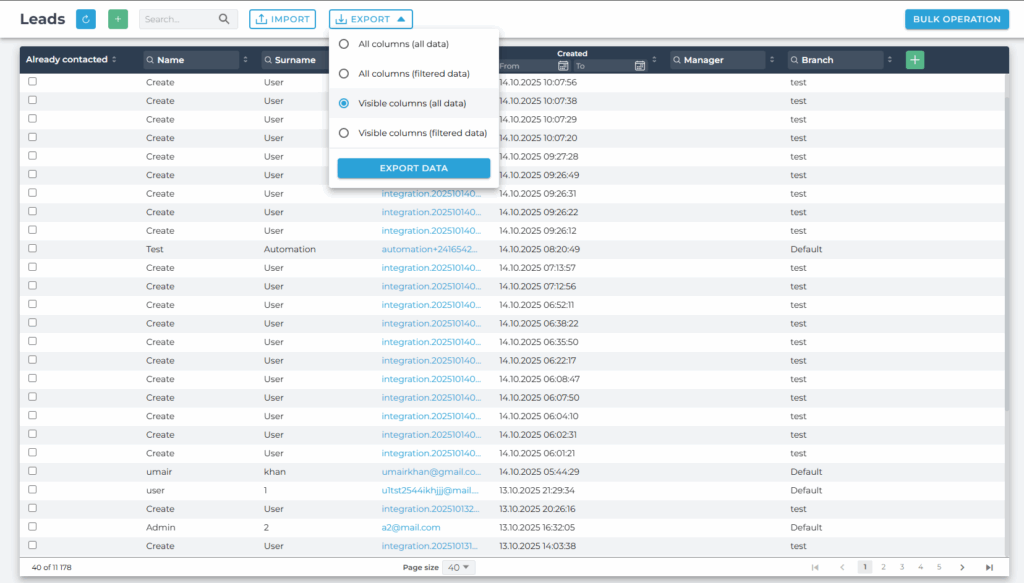Screen dimensions: 1024x583
Task: Open the Bulk Operation button
Action: [x=956, y=19]
